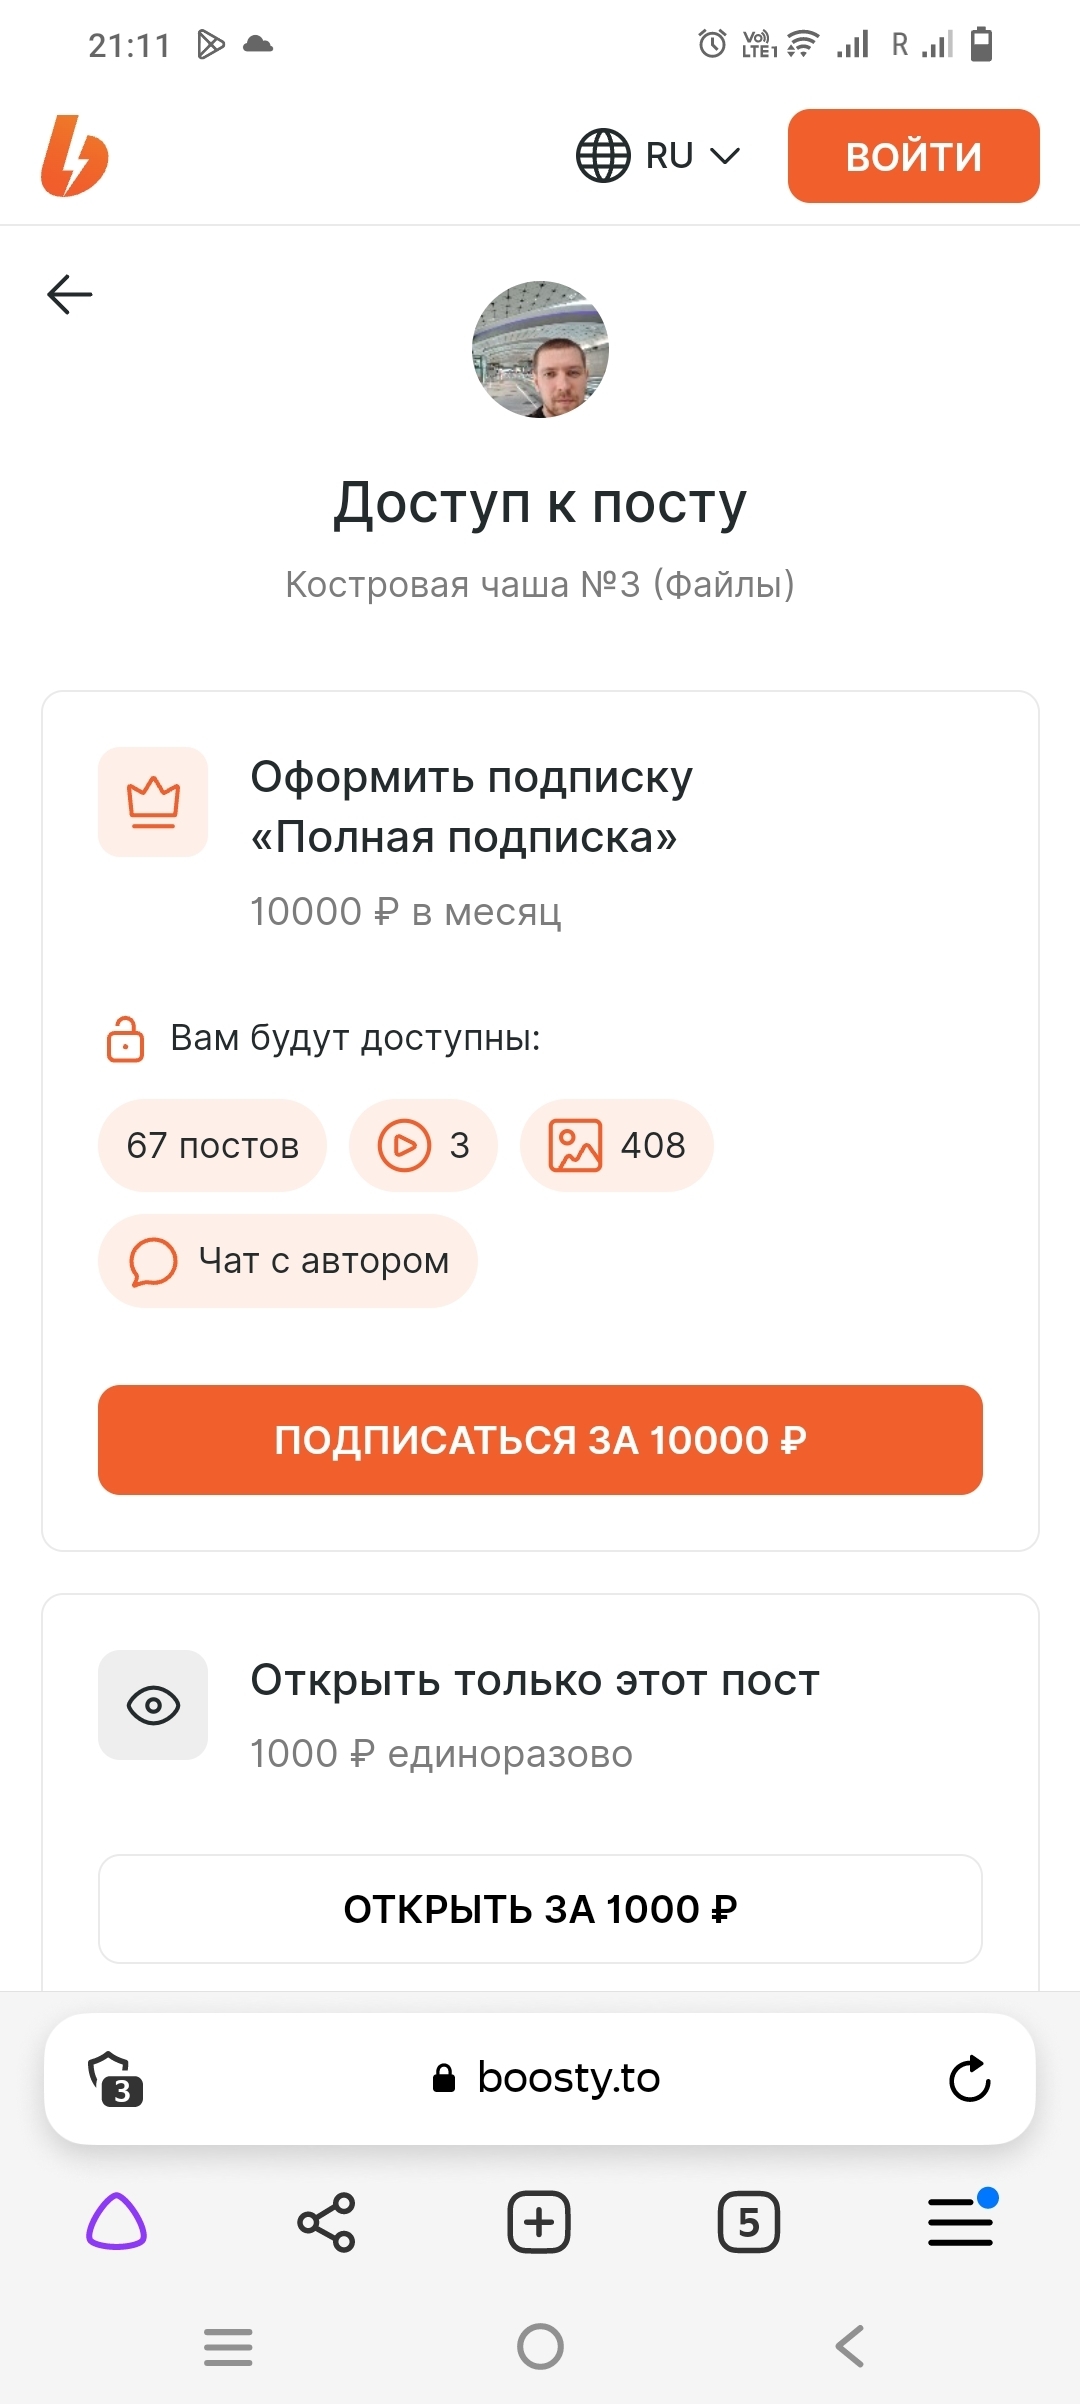The height and width of the screenshot is (2404, 1080).
Task: Tap the 67 постов chip
Action: 212,1145
